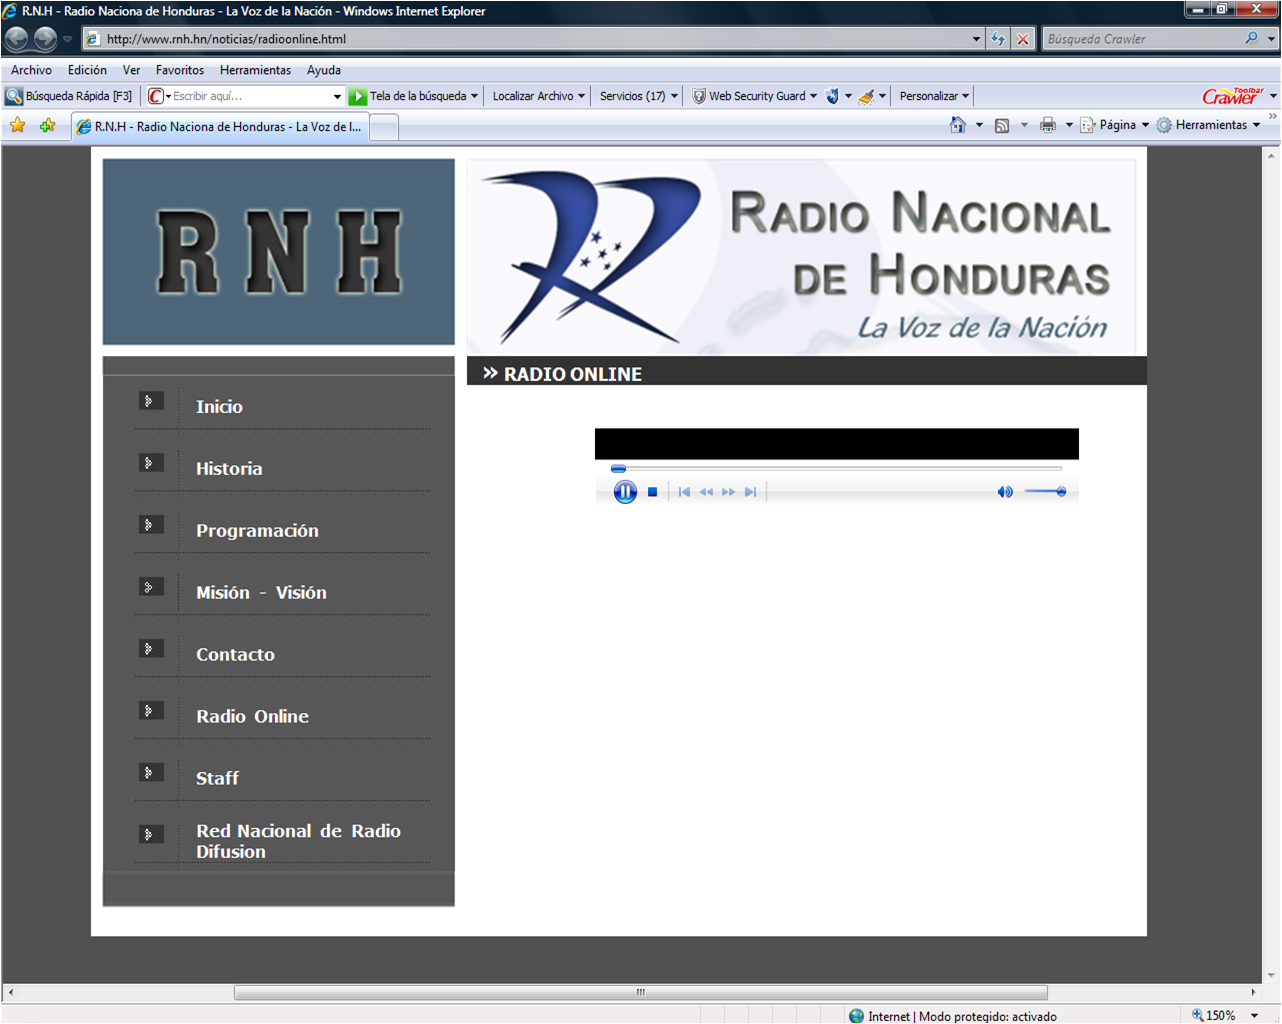Click the arrow icon beside Staff
Image resolution: width=1282 pixels, height=1024 pixels.
click(x=150, y=773)
